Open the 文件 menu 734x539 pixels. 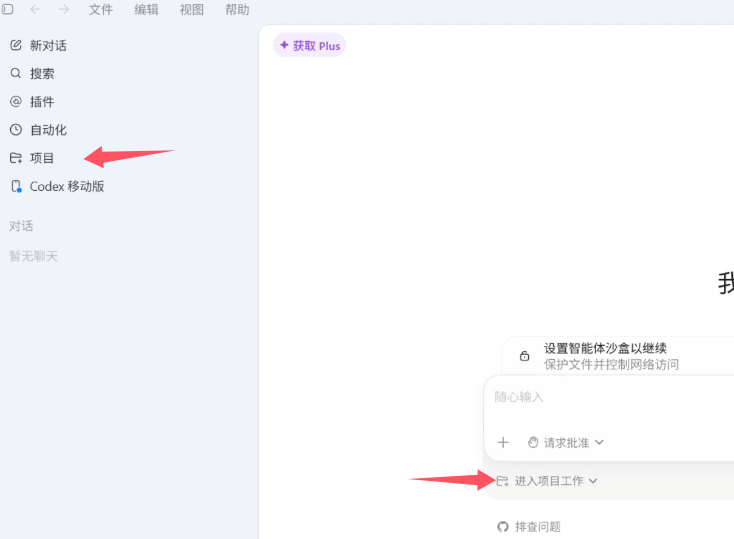coord(101,9)
